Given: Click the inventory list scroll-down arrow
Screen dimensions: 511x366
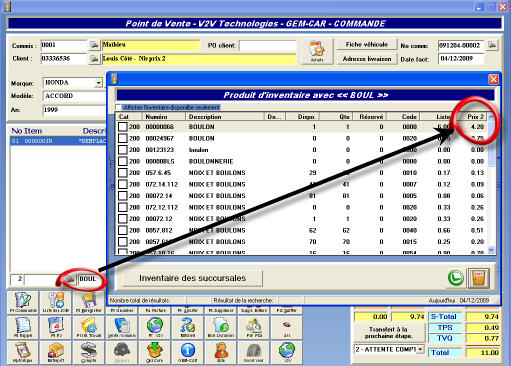Looking at the screenshot, I should click(x=491, y=250).
